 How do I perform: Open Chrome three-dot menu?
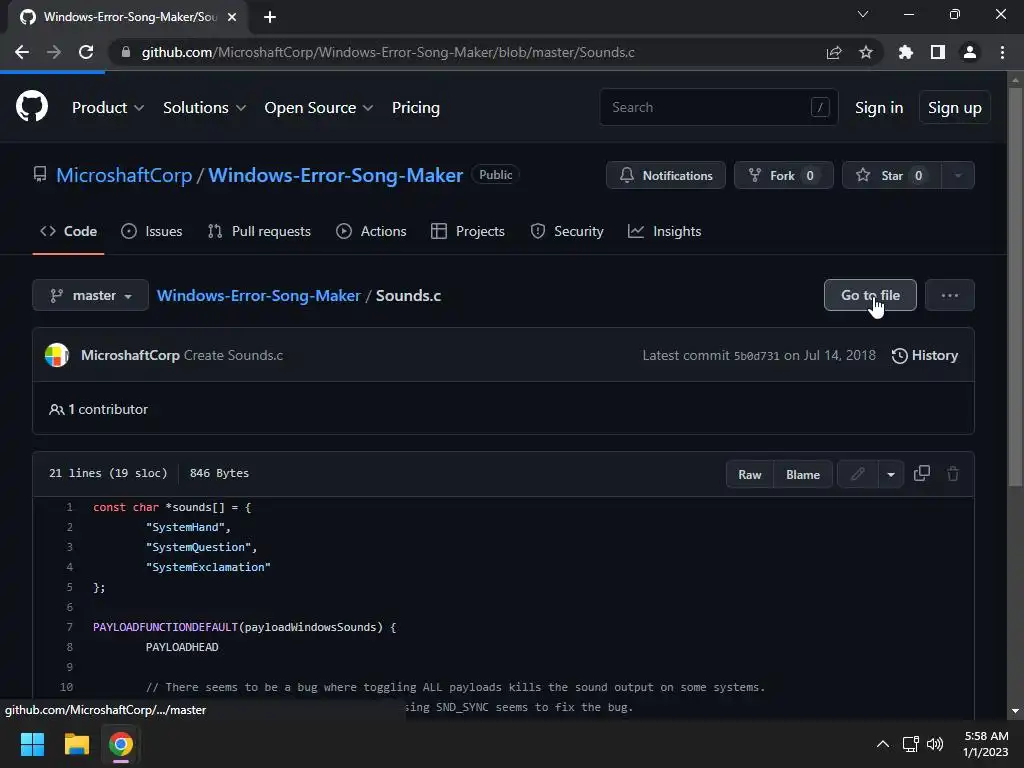(1002, 52)
